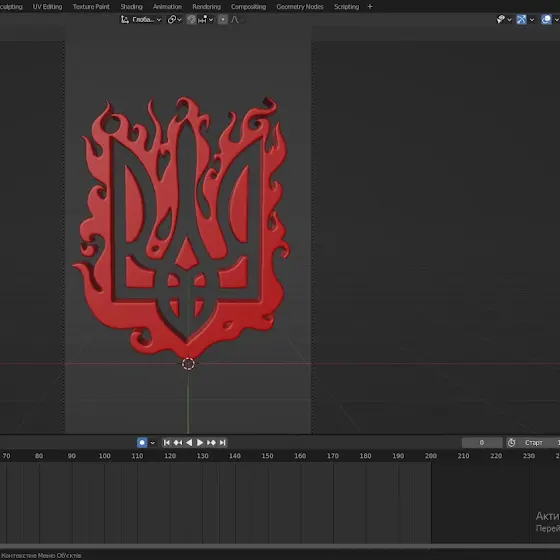Jump to the next keyframe
Image resolution: width=560 pixels, height=560 pixels.
point(211,442)
